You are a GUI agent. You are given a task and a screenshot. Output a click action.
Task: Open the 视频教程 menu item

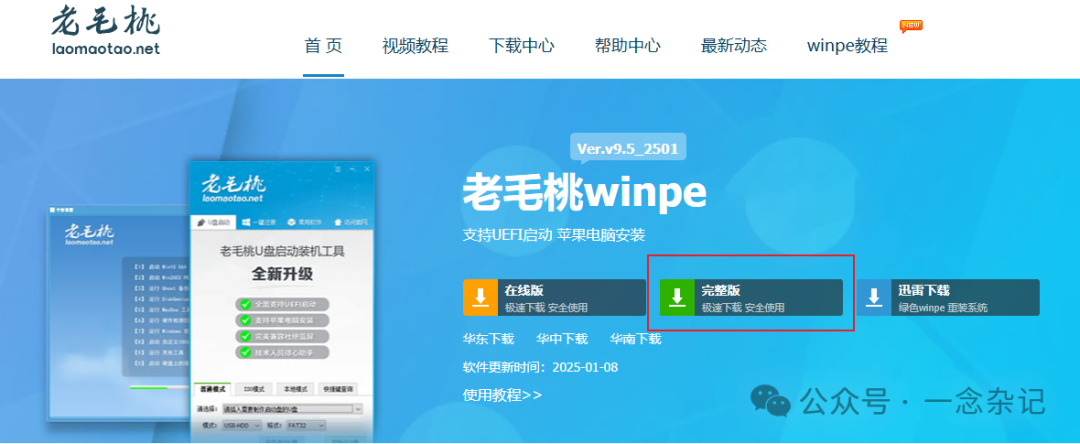click(x=415, y=46)
